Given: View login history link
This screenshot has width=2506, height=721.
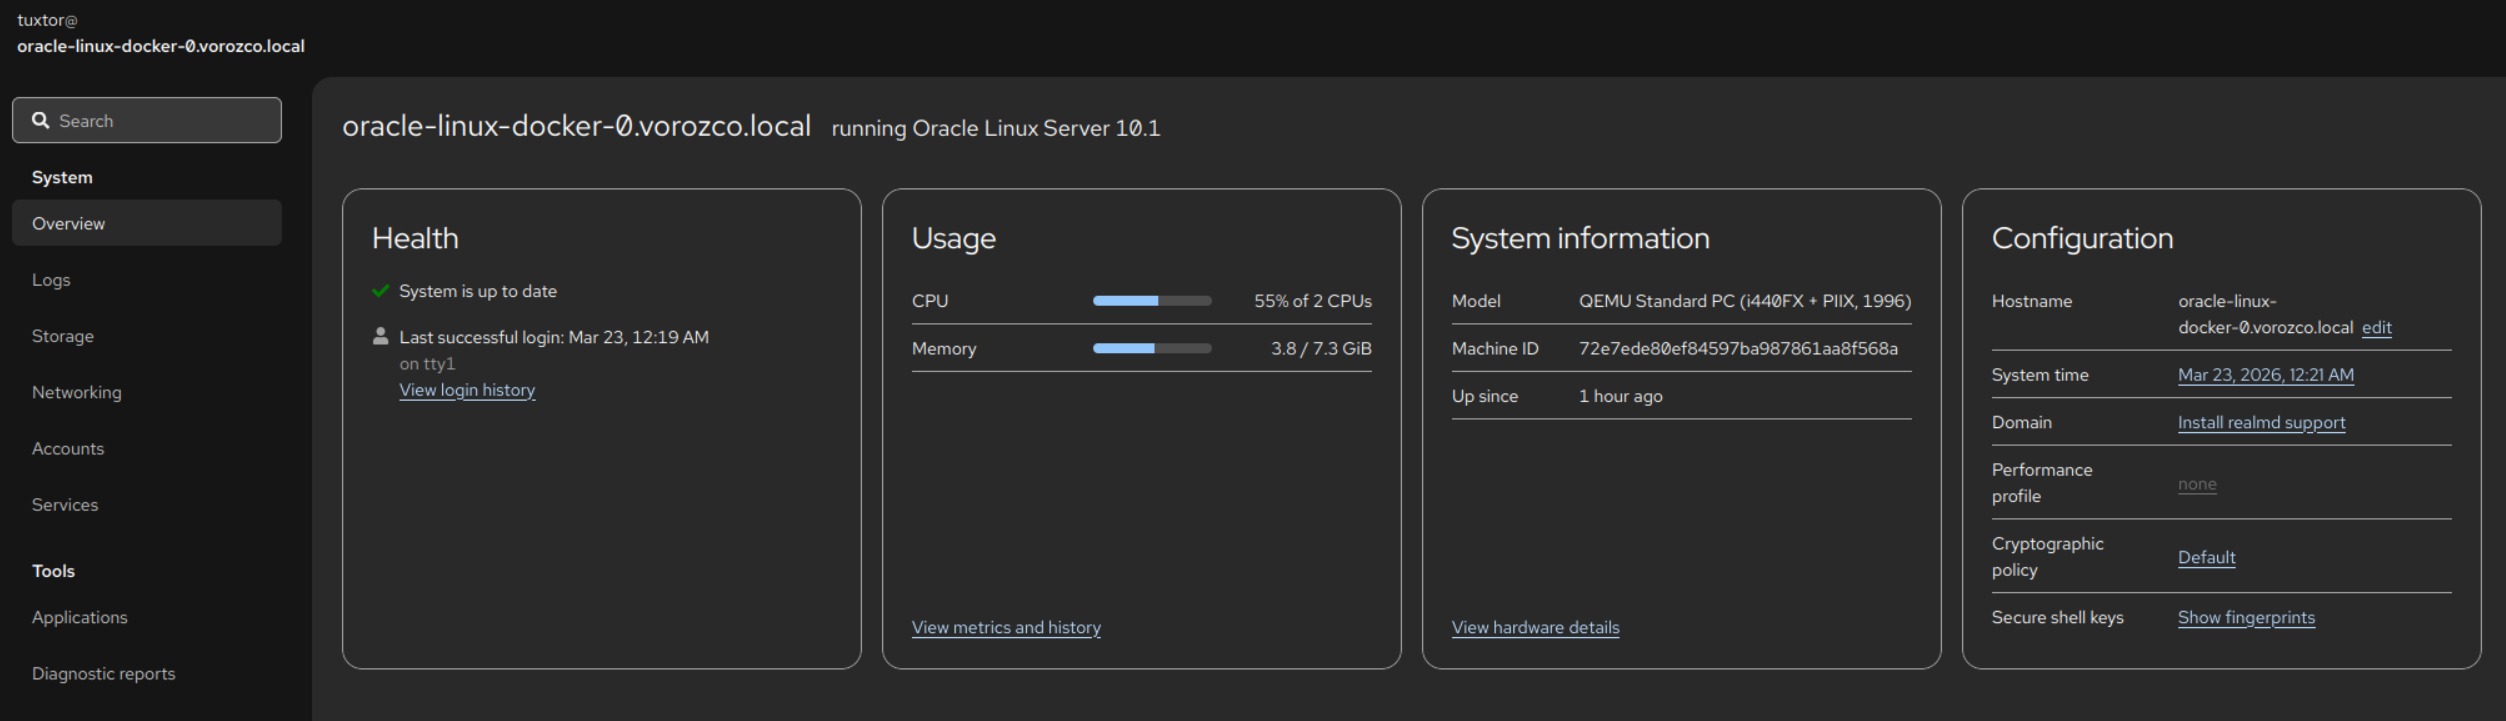Looking at the screenshot, I should click(467, 390).
